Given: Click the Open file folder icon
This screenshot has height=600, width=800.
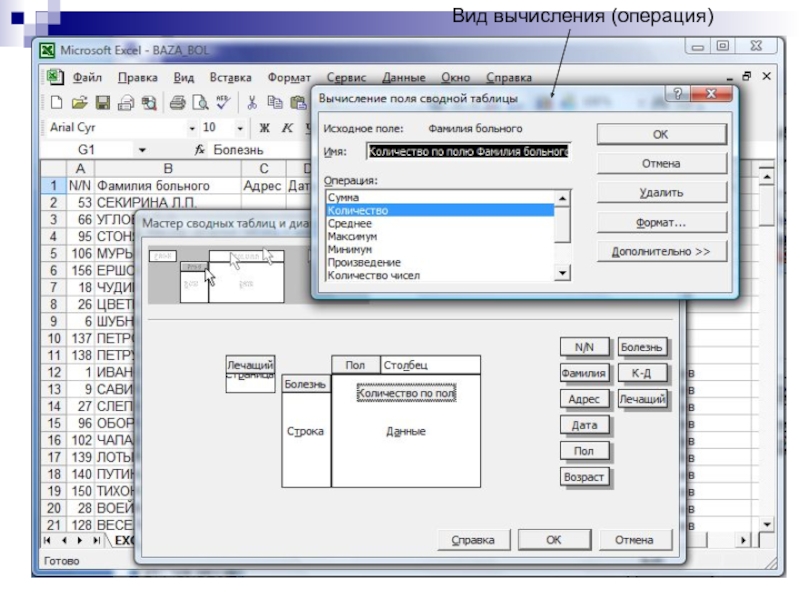Looking at the screenshot, I should 77,102.
